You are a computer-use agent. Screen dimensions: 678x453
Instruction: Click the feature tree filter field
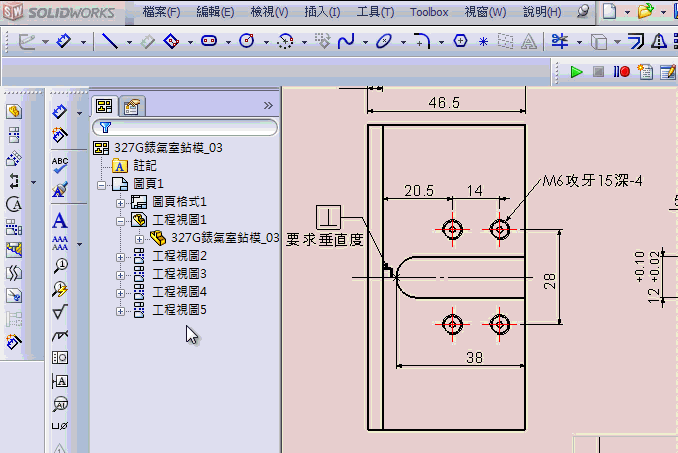point(185,127)
